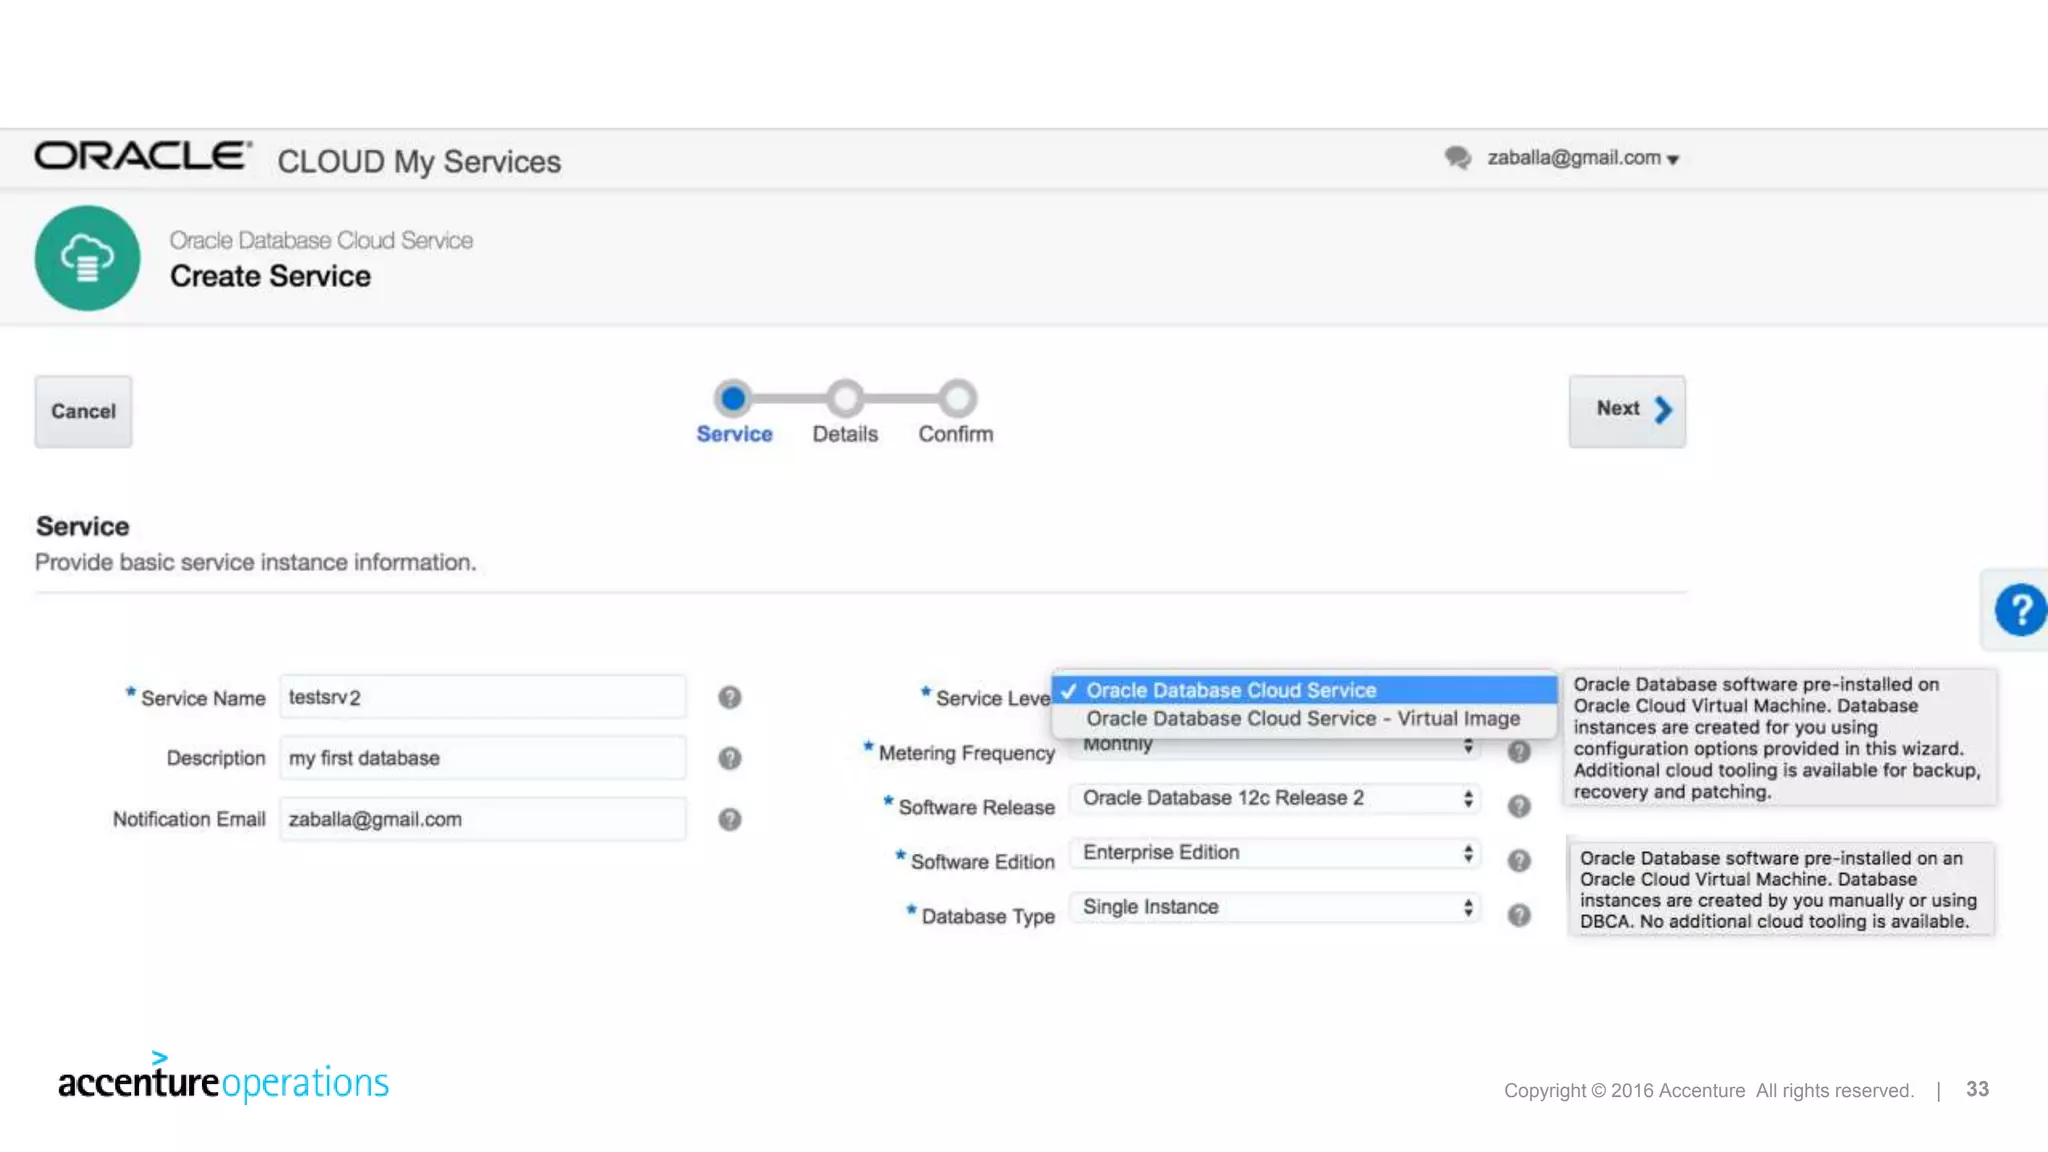2048x1152 pixels.
Task: Expand the Software Edition dropdown
Action: (x=1273, y=853)
